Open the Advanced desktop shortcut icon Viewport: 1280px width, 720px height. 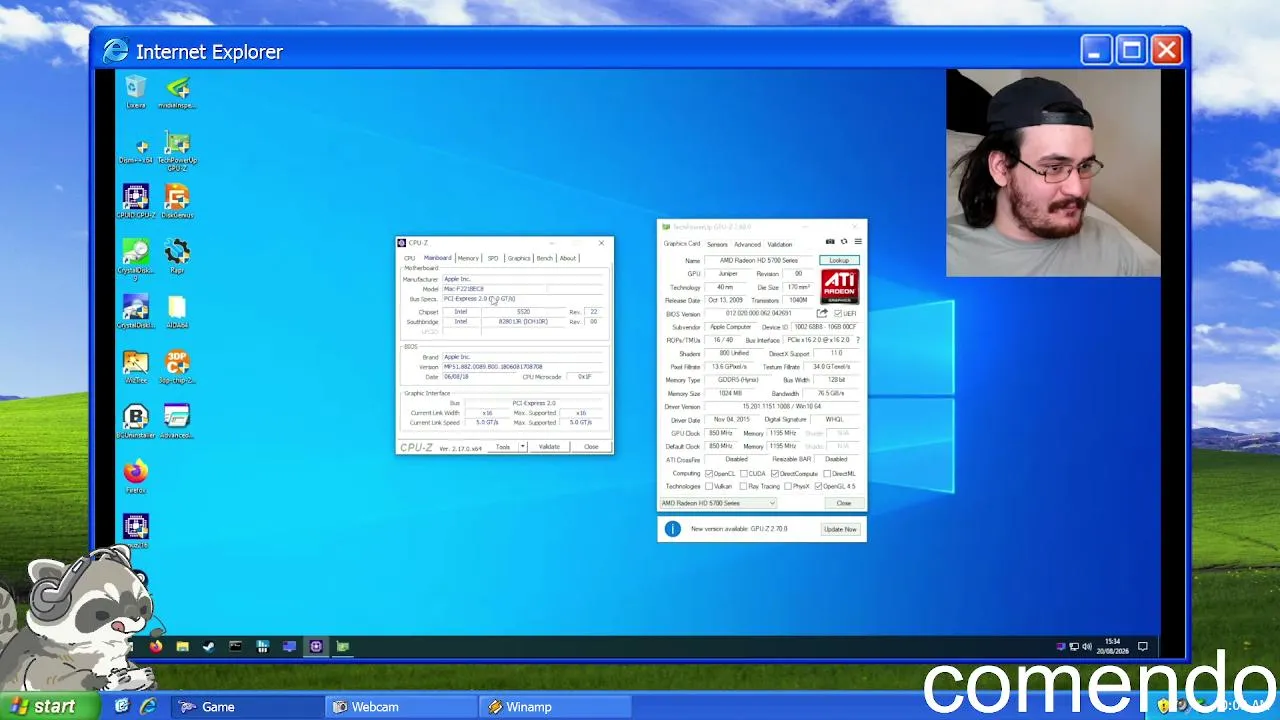tap(177, 421)
